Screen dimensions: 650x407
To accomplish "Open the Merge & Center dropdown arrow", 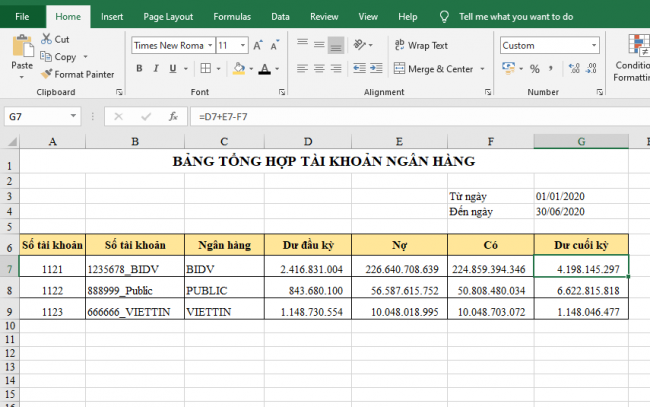I will [x=482, y=69].
